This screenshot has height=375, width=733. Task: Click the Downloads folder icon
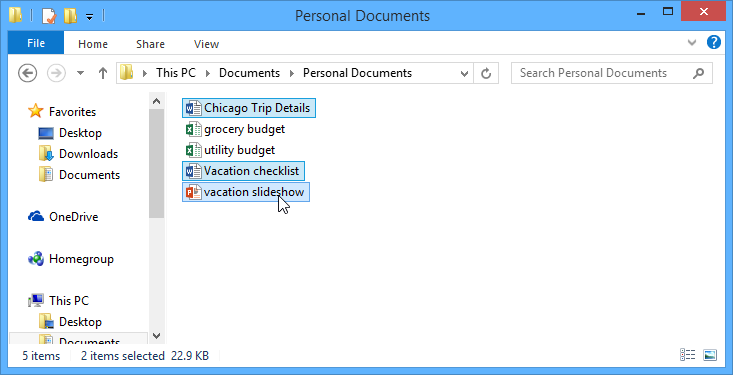46,153
